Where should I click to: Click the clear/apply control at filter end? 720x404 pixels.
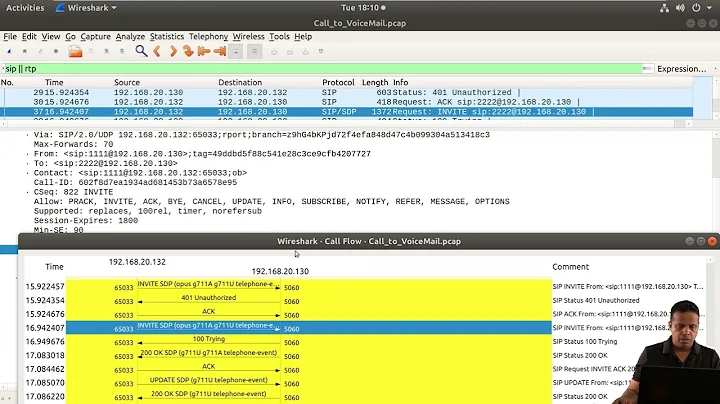pos(647,68)
